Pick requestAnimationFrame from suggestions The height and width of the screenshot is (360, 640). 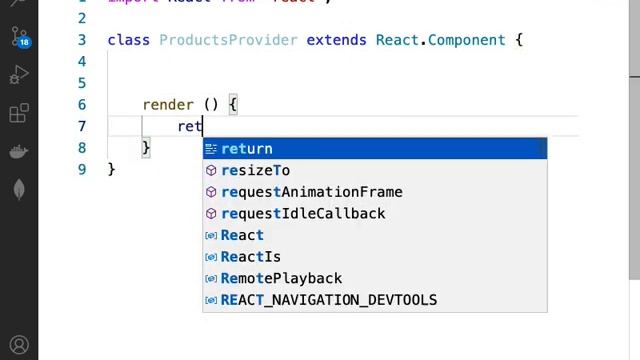point(375,192)
